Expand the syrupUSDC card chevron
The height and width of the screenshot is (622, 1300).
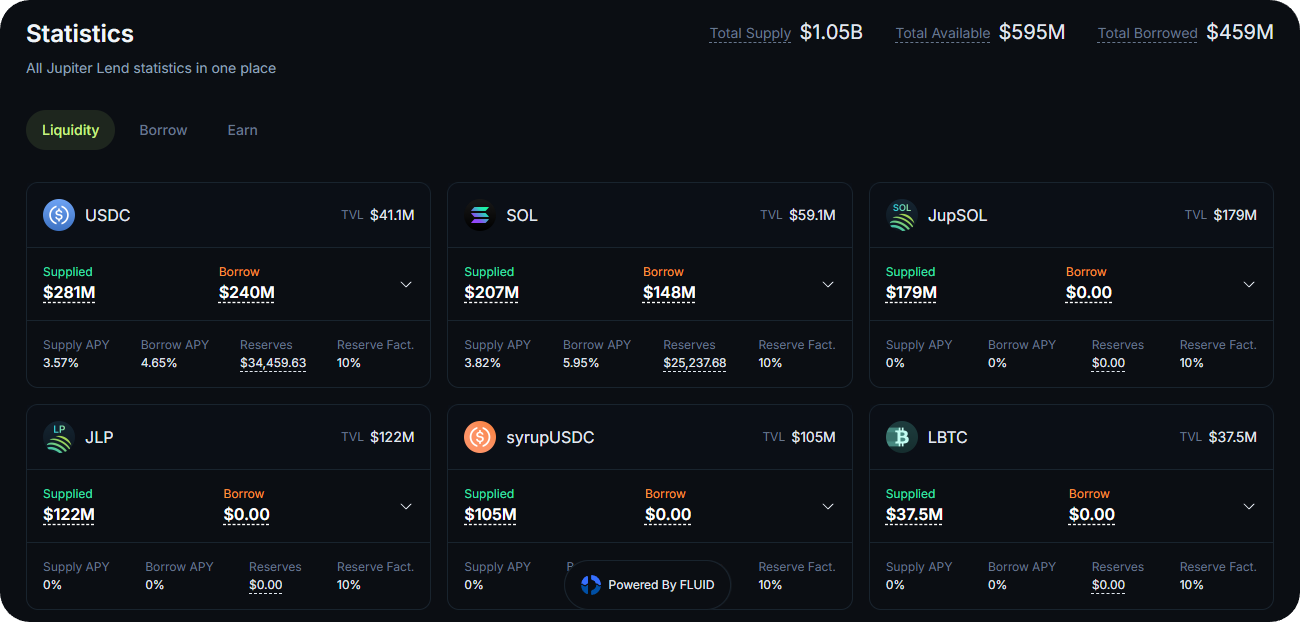click(x=828, y=507)
